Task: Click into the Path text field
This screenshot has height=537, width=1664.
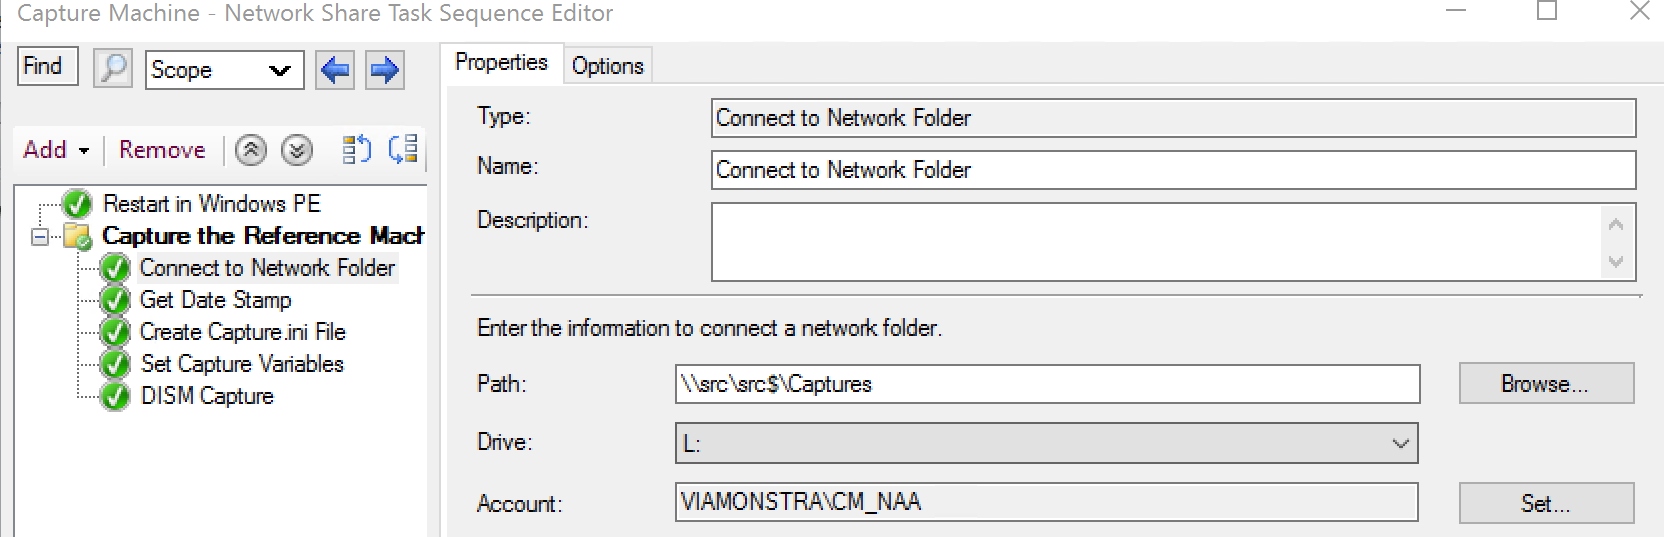Action: tap(1046, 384)
